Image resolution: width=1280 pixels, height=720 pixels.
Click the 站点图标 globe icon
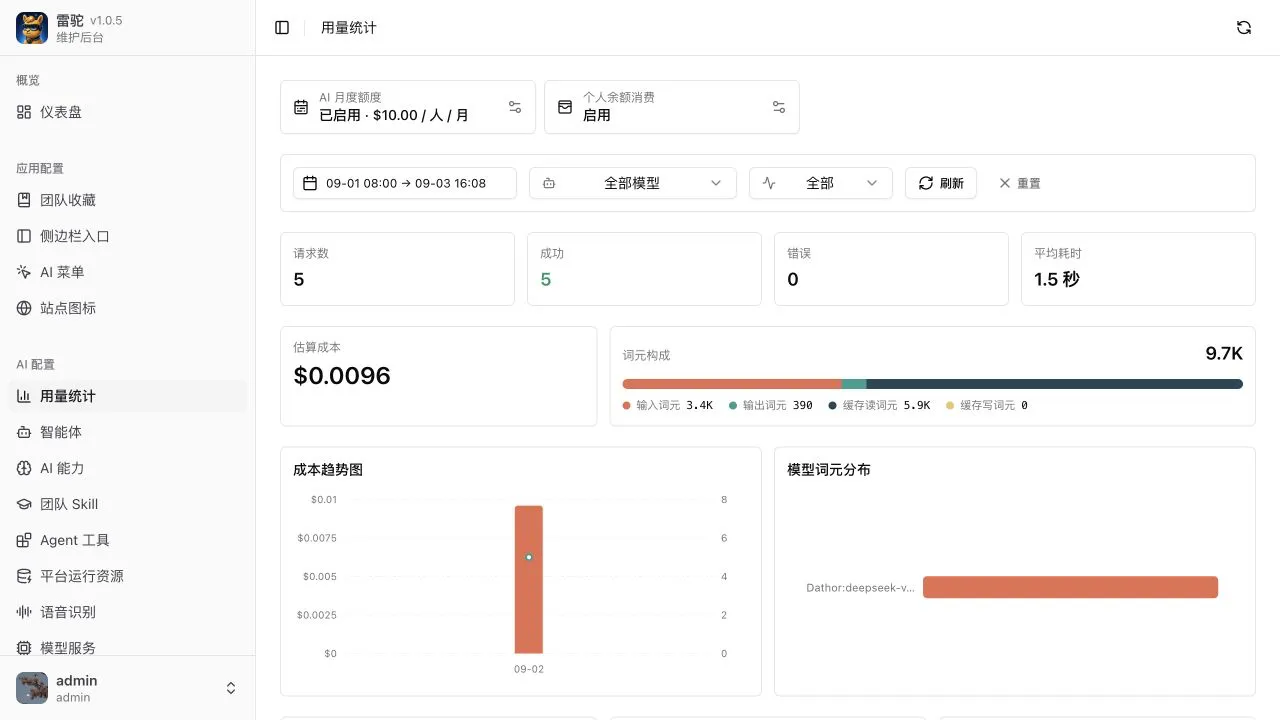pos(24,308)
